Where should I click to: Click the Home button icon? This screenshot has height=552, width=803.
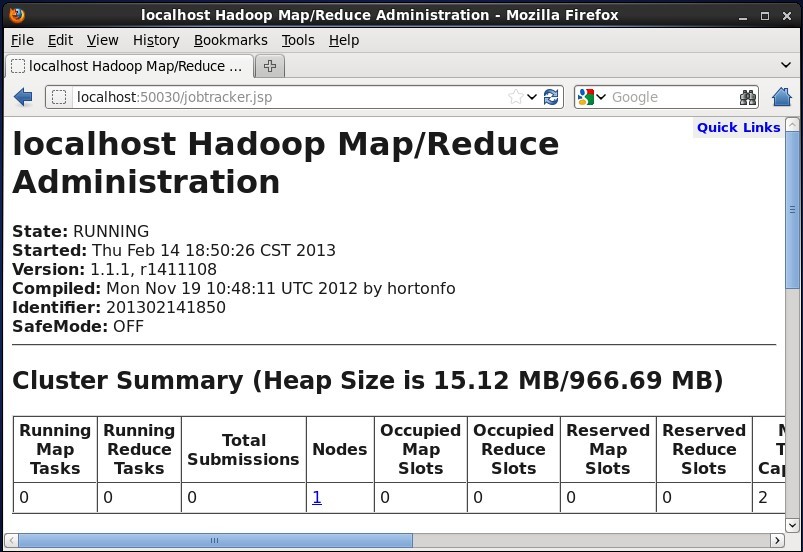pyautogui.click(x=782, y=97)
